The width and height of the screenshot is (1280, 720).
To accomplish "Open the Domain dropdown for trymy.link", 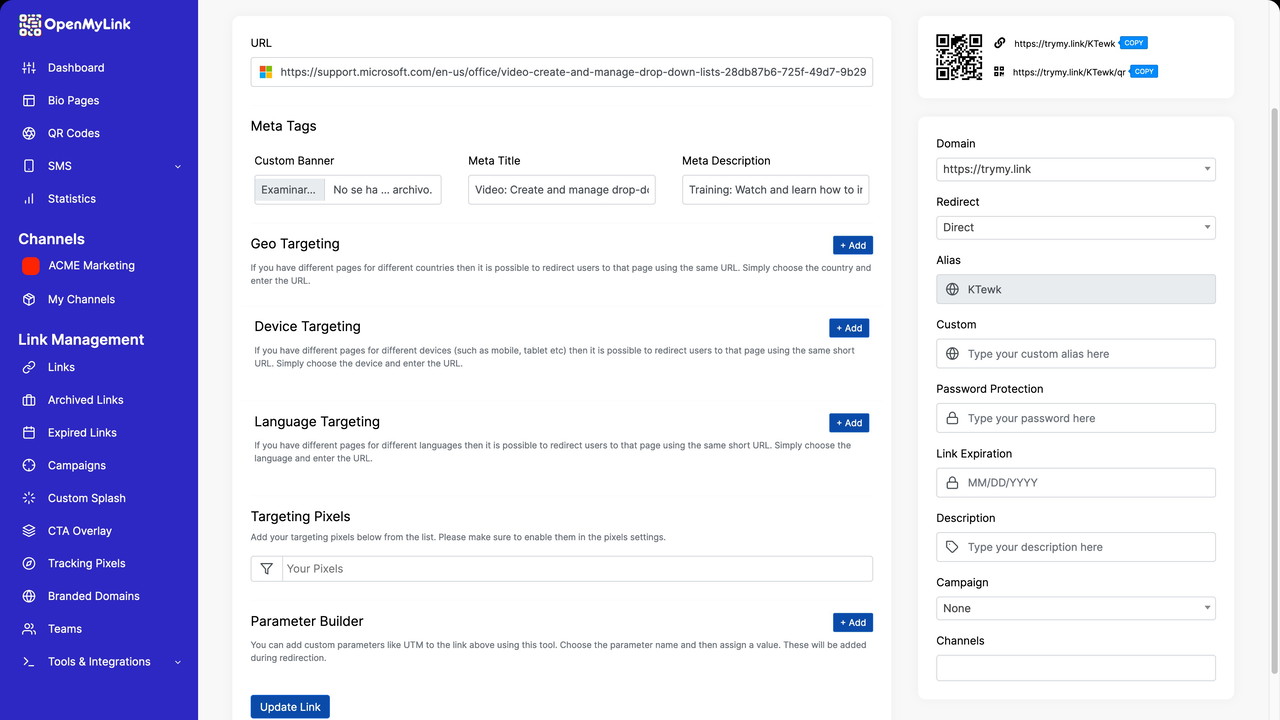I will [x=1075, y=169].
